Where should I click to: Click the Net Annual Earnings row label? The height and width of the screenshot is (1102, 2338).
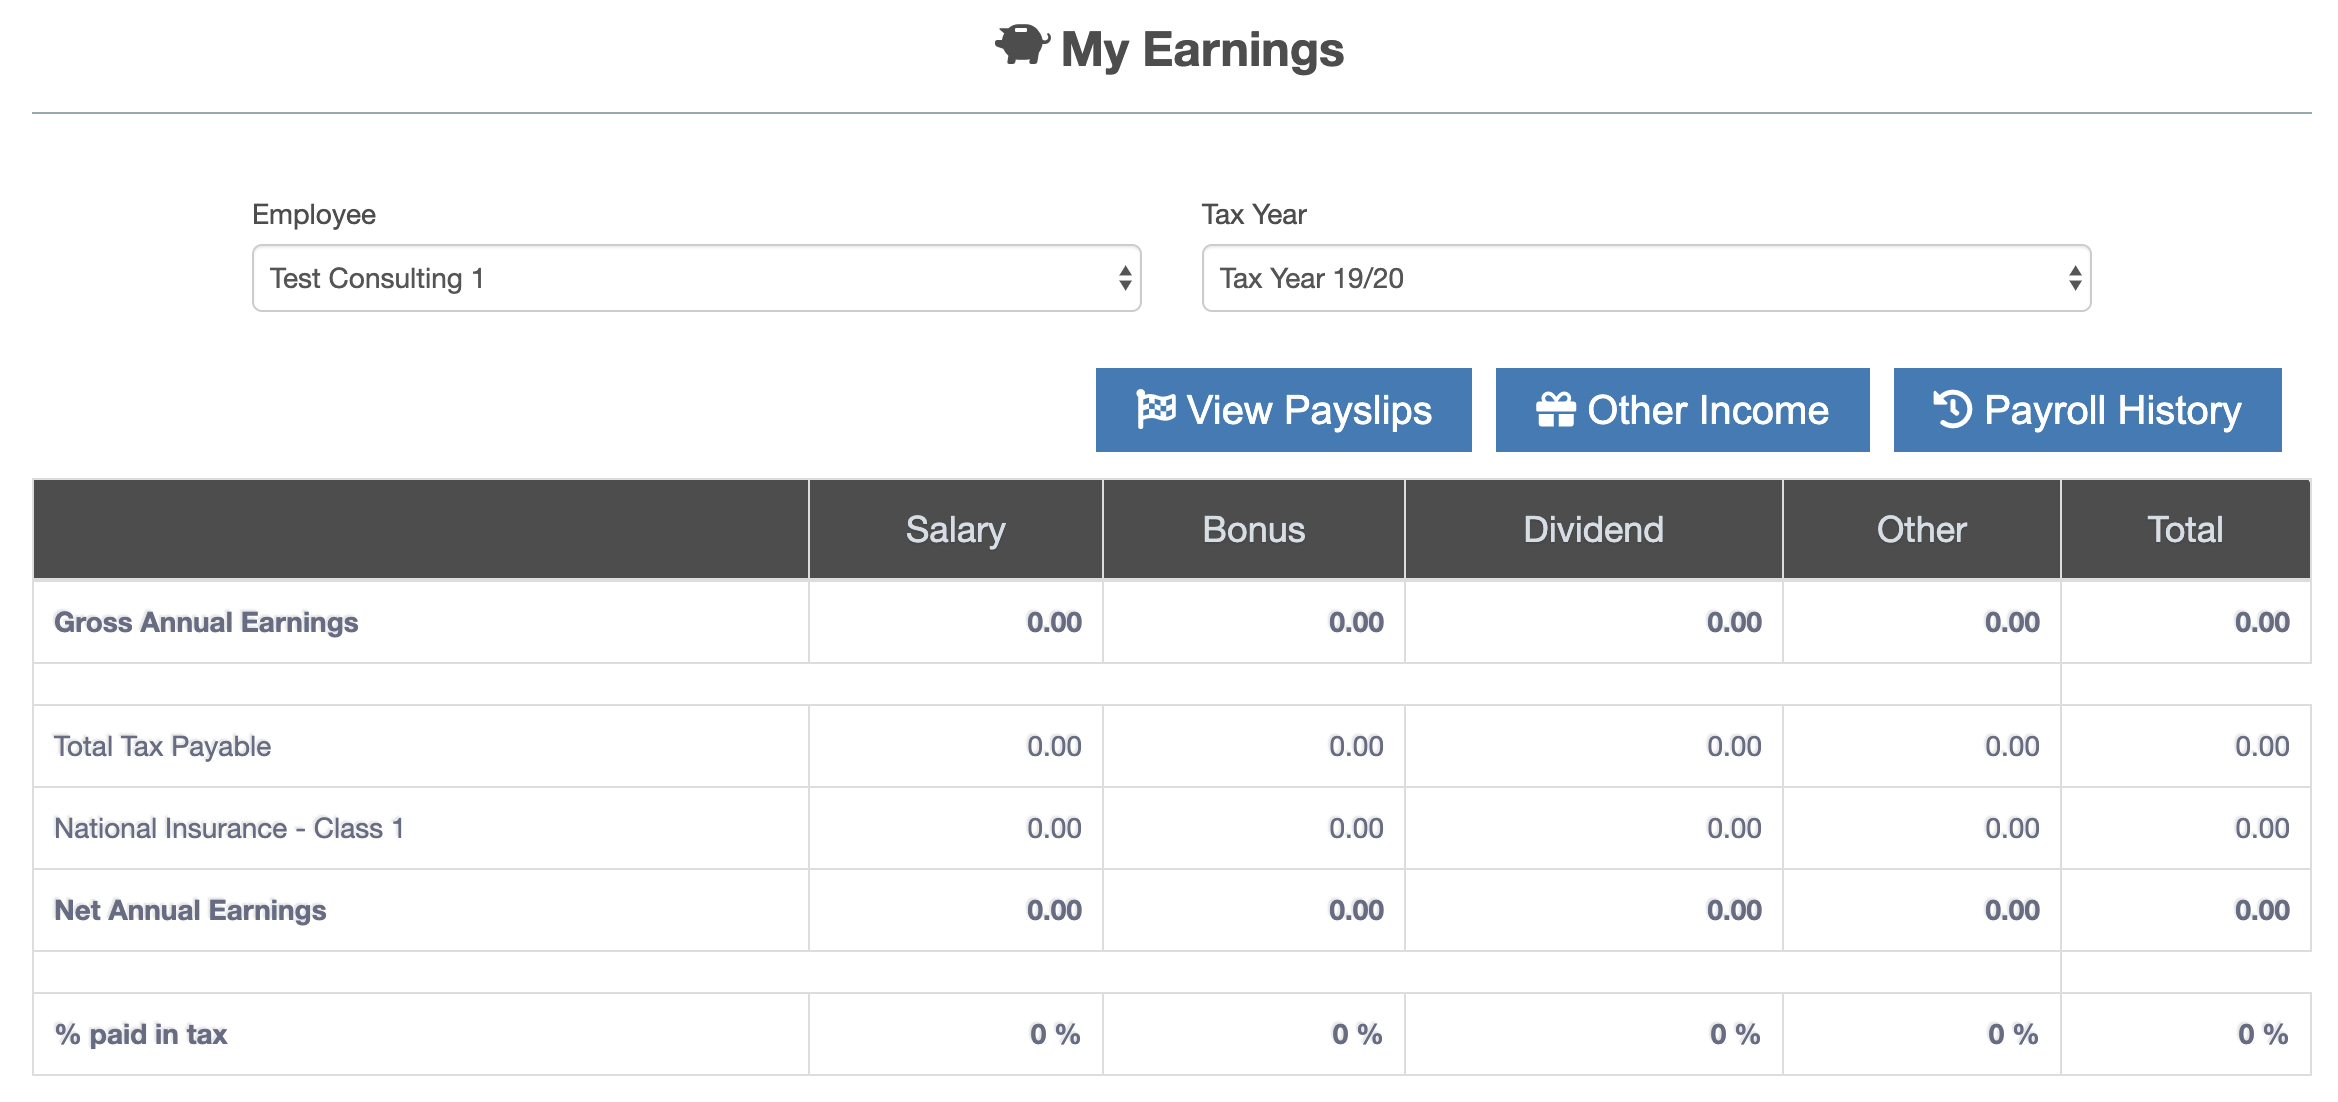point(190,910)
